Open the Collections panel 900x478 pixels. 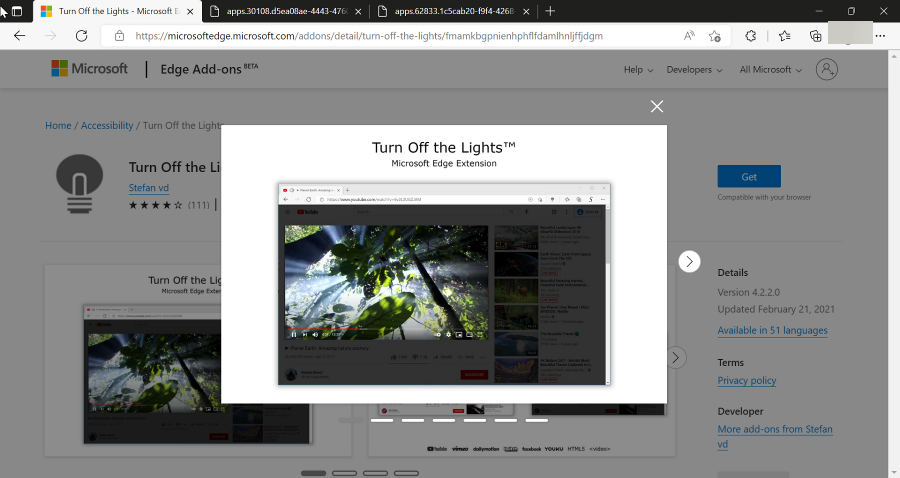click(815, 36)
